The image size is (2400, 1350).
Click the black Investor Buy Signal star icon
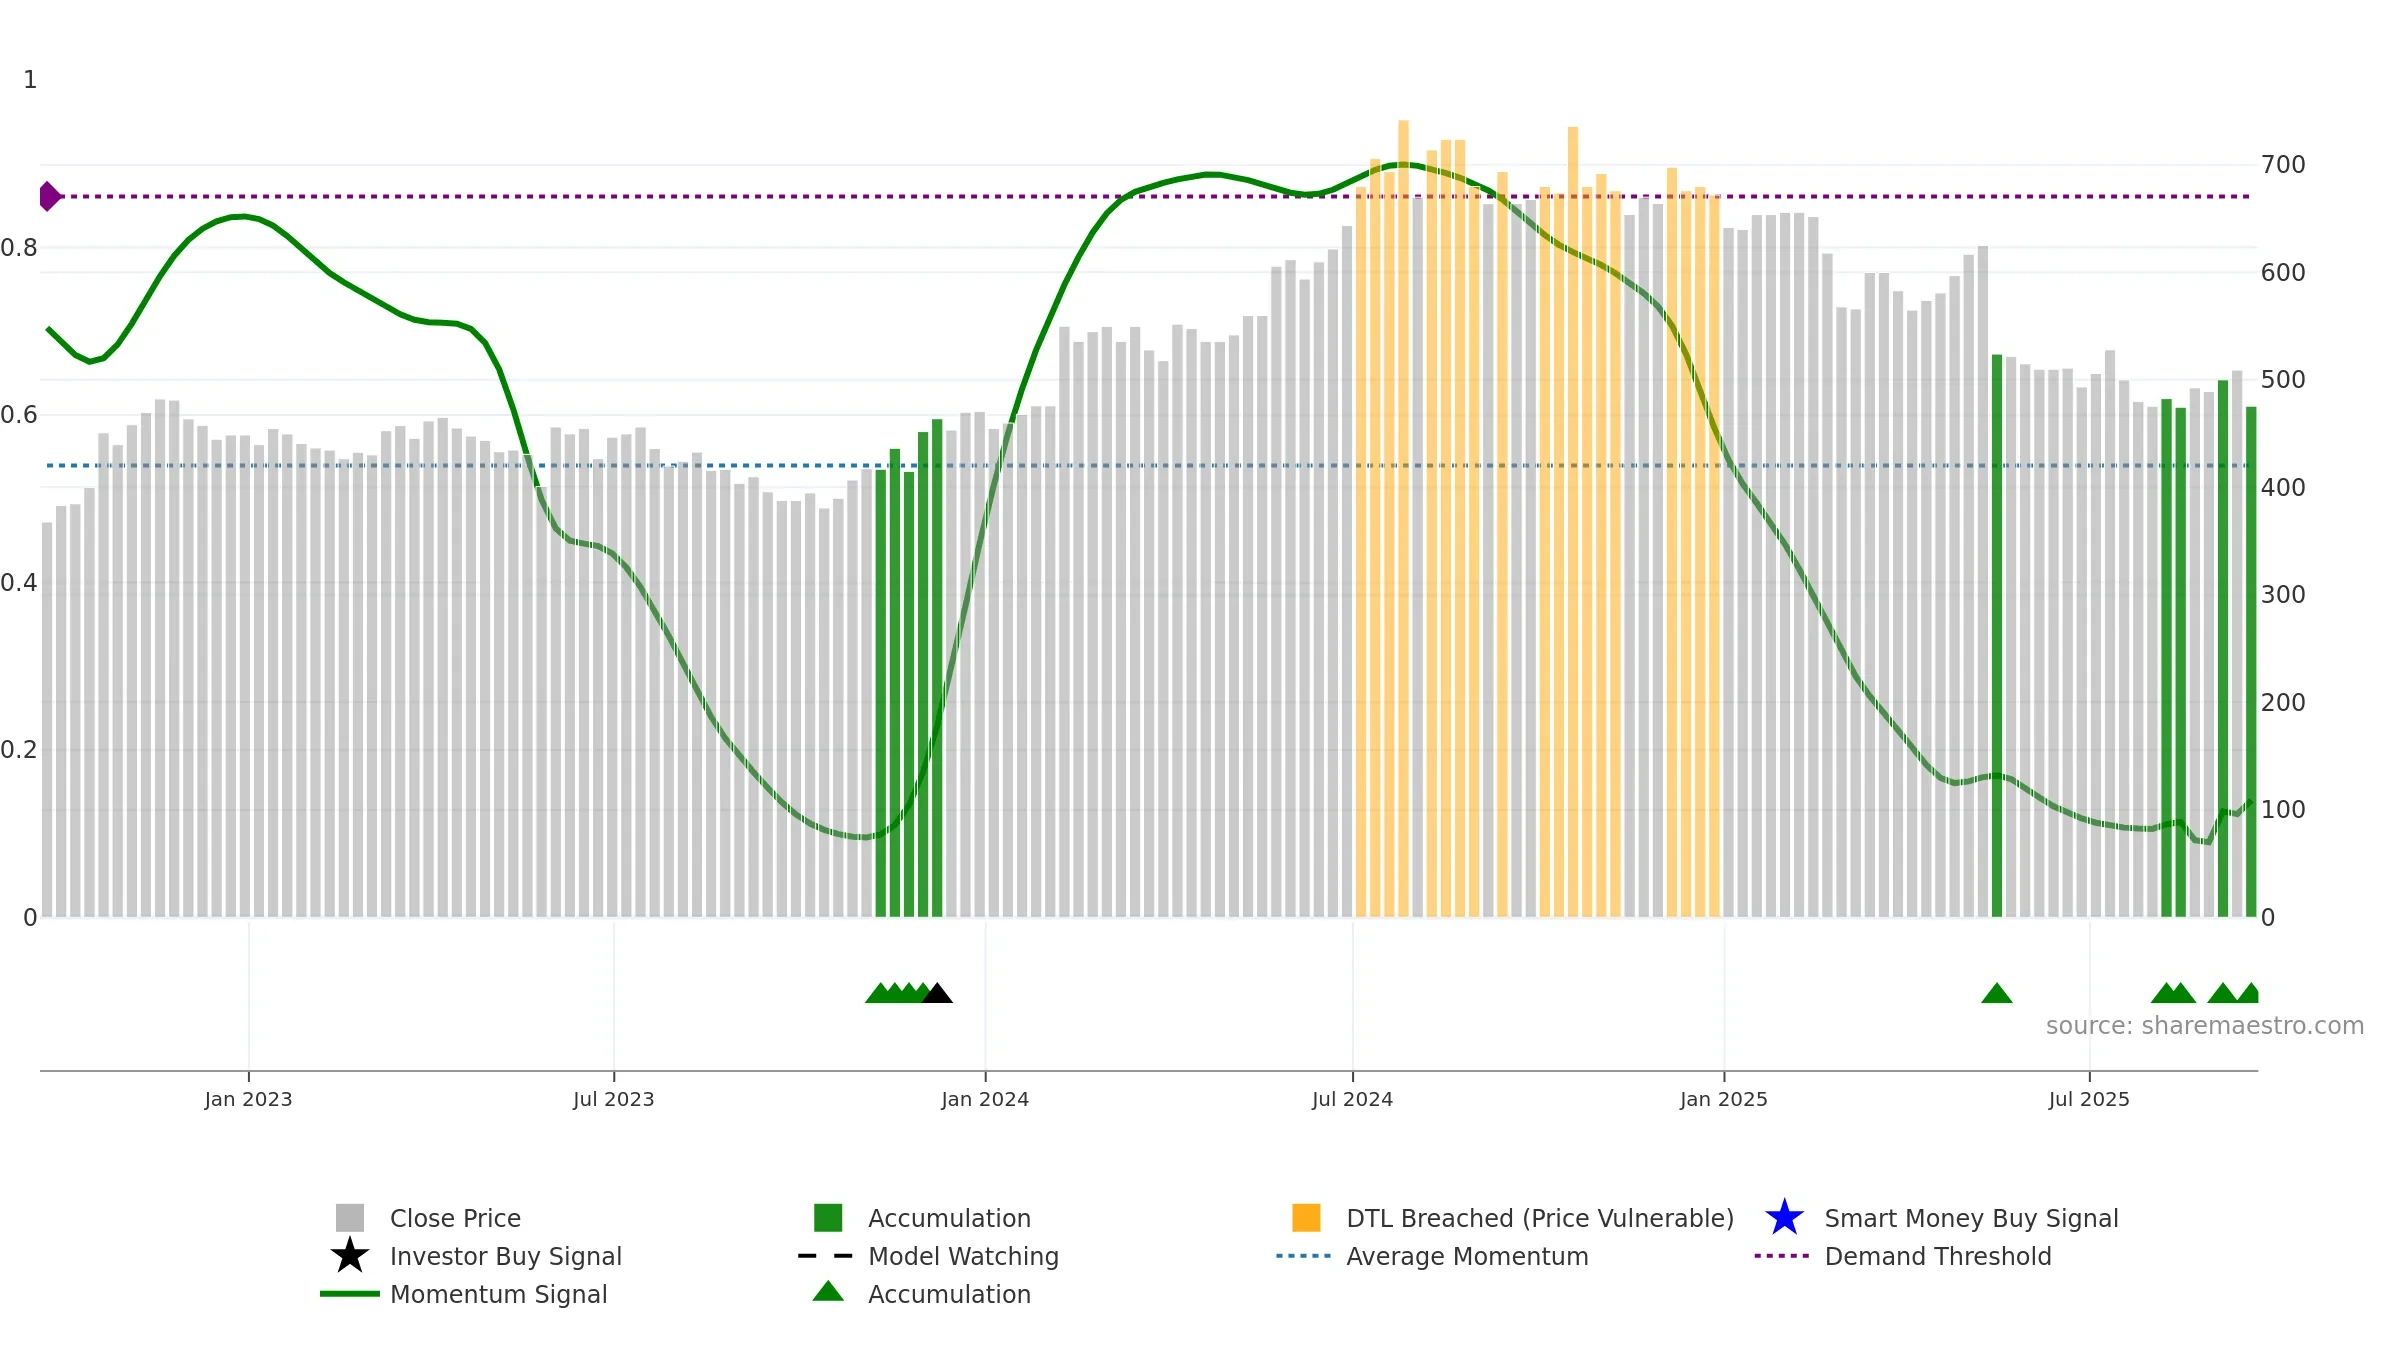pyautogui.click(x=349, y=1255)
